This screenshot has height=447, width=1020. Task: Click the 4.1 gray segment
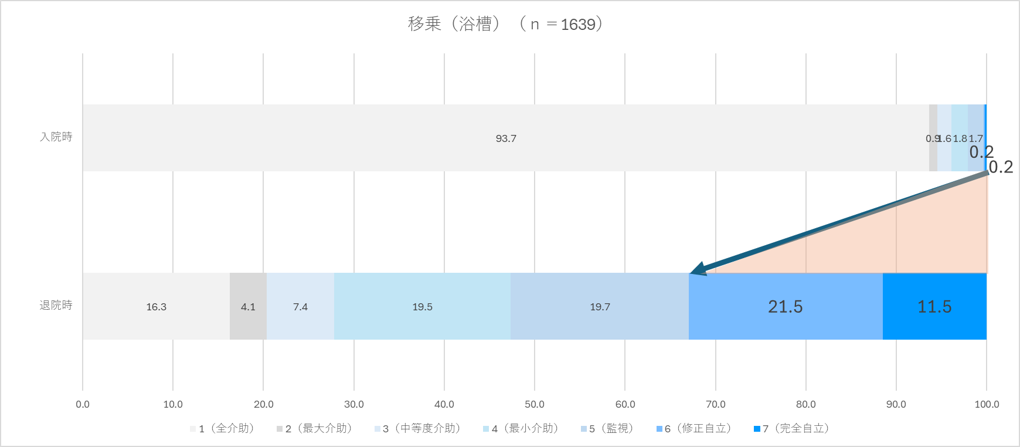[248, 306]
